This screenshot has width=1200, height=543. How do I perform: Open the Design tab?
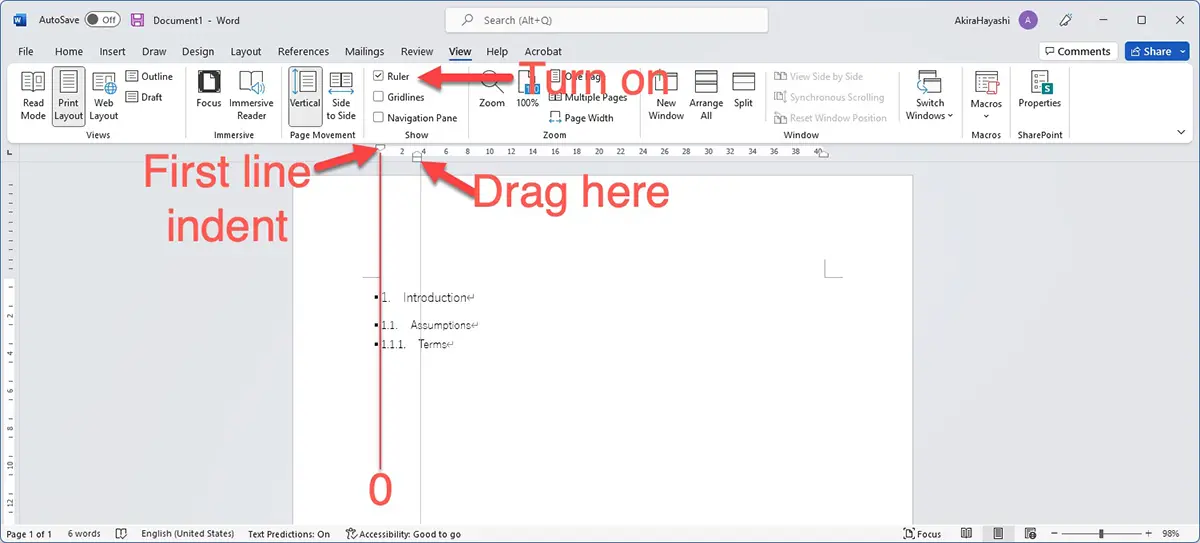click(x=198, y=52)
